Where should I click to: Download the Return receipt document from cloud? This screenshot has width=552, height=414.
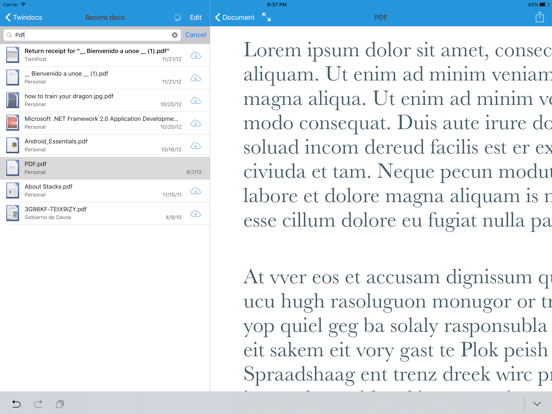tap(195, 55)
